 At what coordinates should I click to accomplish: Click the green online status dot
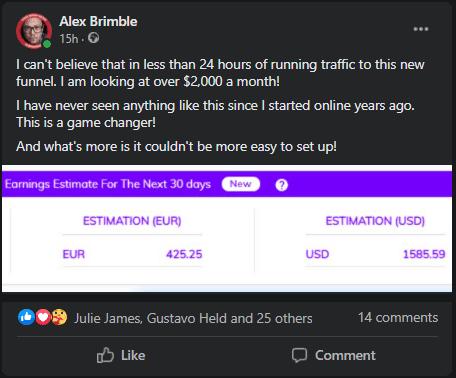47,44
